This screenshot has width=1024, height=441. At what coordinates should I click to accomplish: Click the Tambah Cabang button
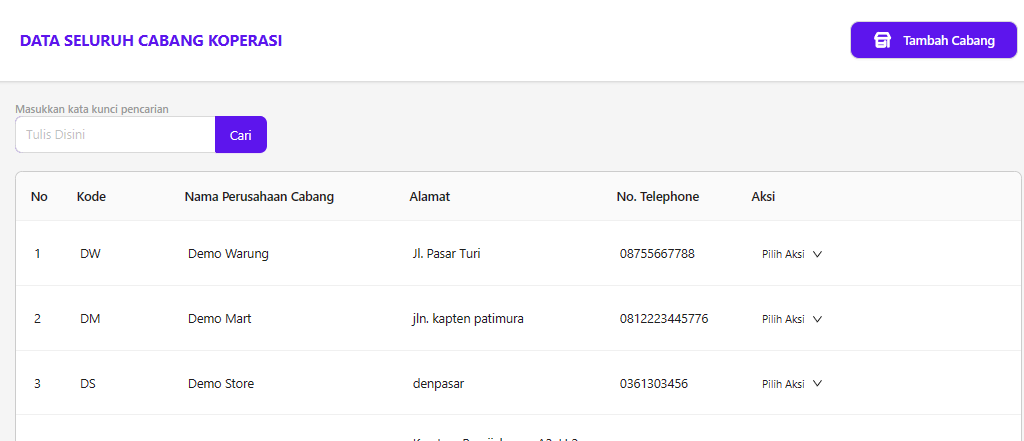(933, 41)
